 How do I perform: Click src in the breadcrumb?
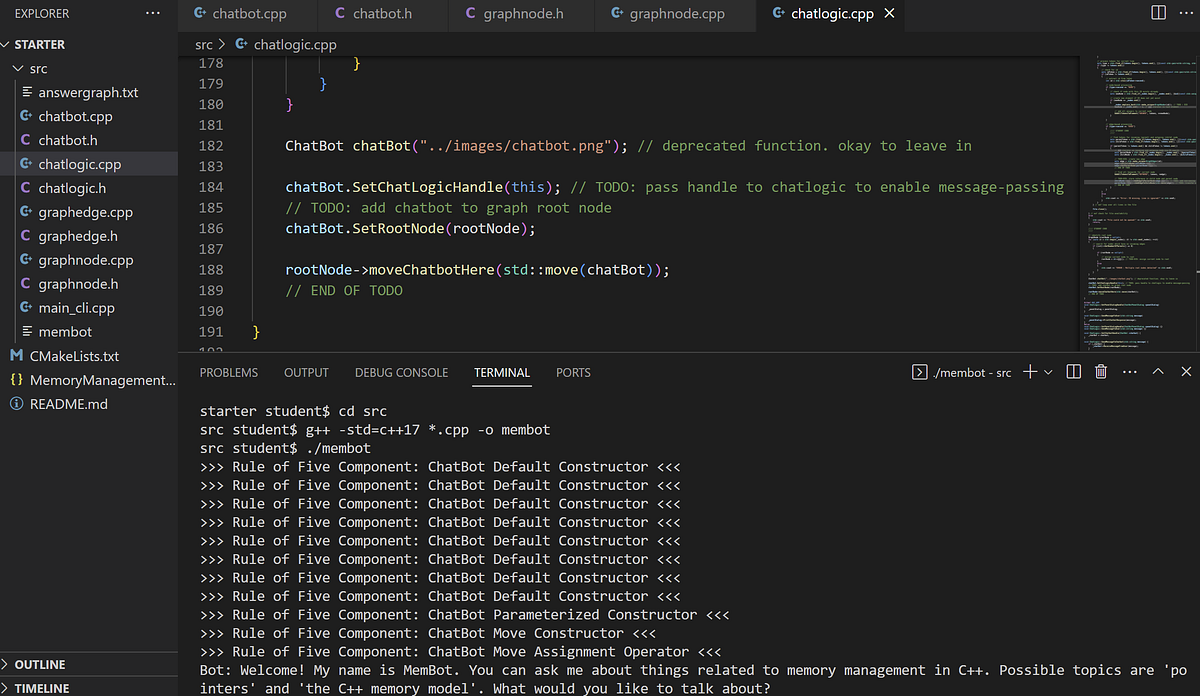tap(204, 45)
